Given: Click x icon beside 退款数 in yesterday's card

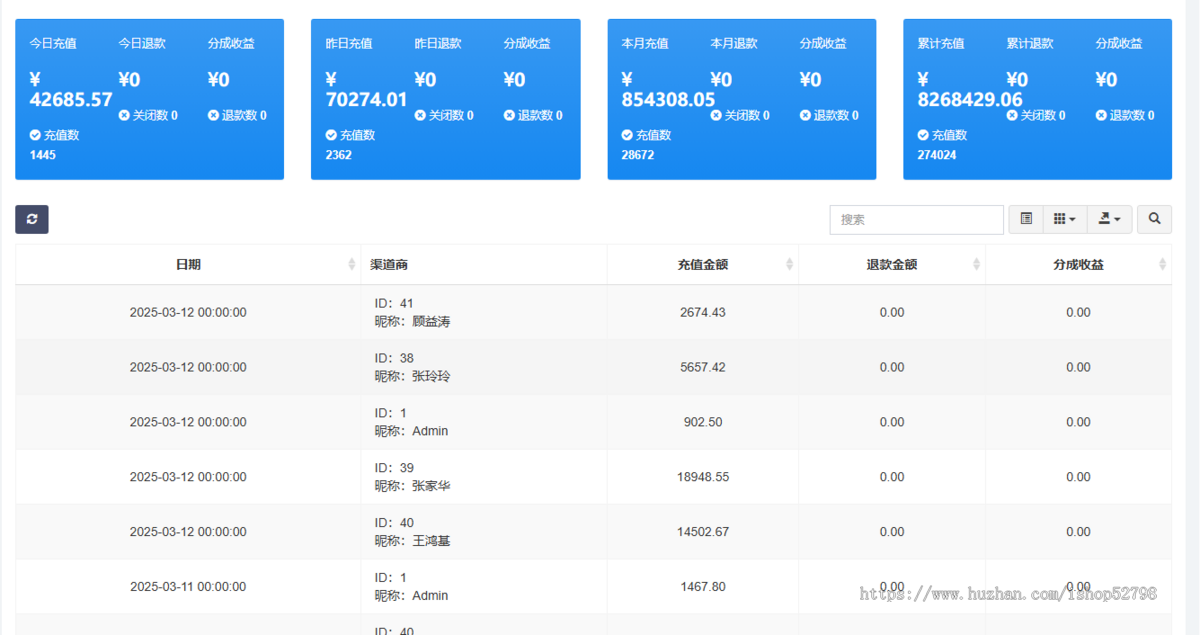Looking at the screenshot, I should (x=509, y=115).
